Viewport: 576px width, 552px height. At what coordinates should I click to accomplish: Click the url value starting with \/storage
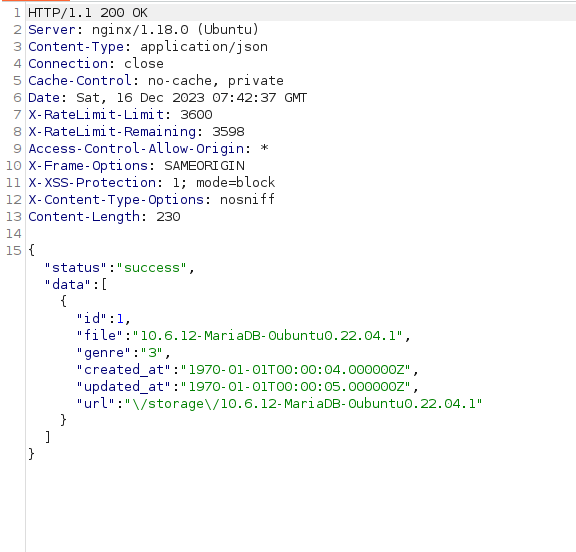click(x=303, y=403)
